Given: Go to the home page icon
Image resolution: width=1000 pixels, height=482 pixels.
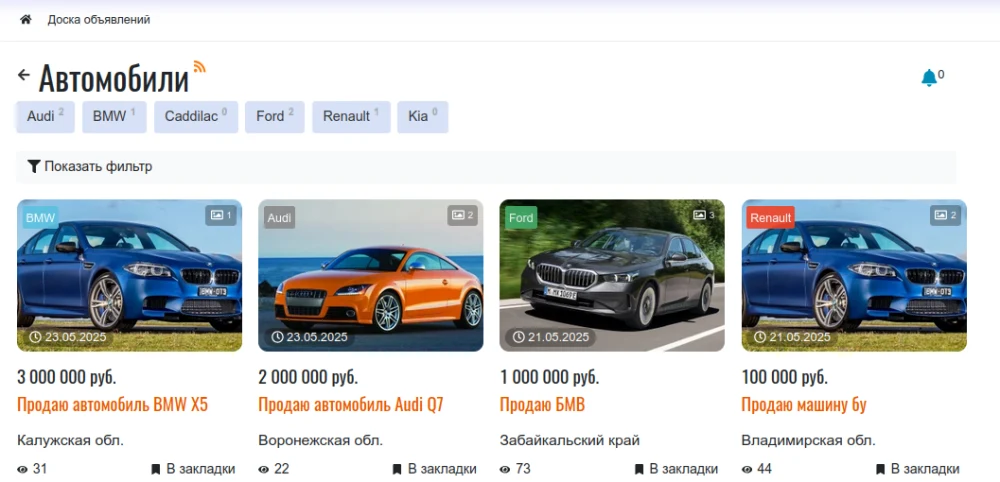Looking at the screenshot, I should pyautogui.click(x=26, y=20).
